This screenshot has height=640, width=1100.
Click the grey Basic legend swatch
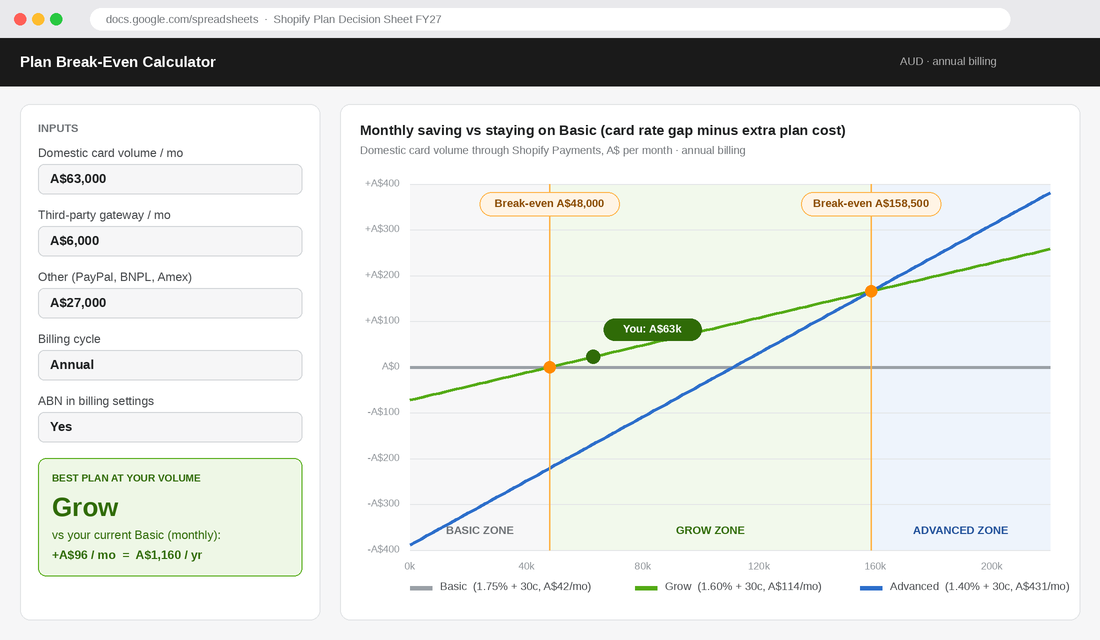click(421, 587)
